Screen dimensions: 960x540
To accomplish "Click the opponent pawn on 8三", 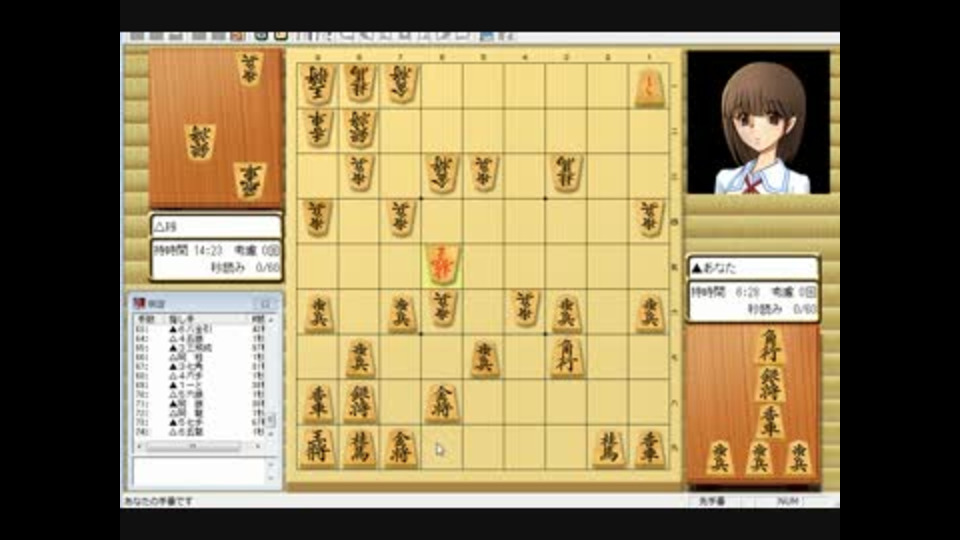I will click(359, 172).
